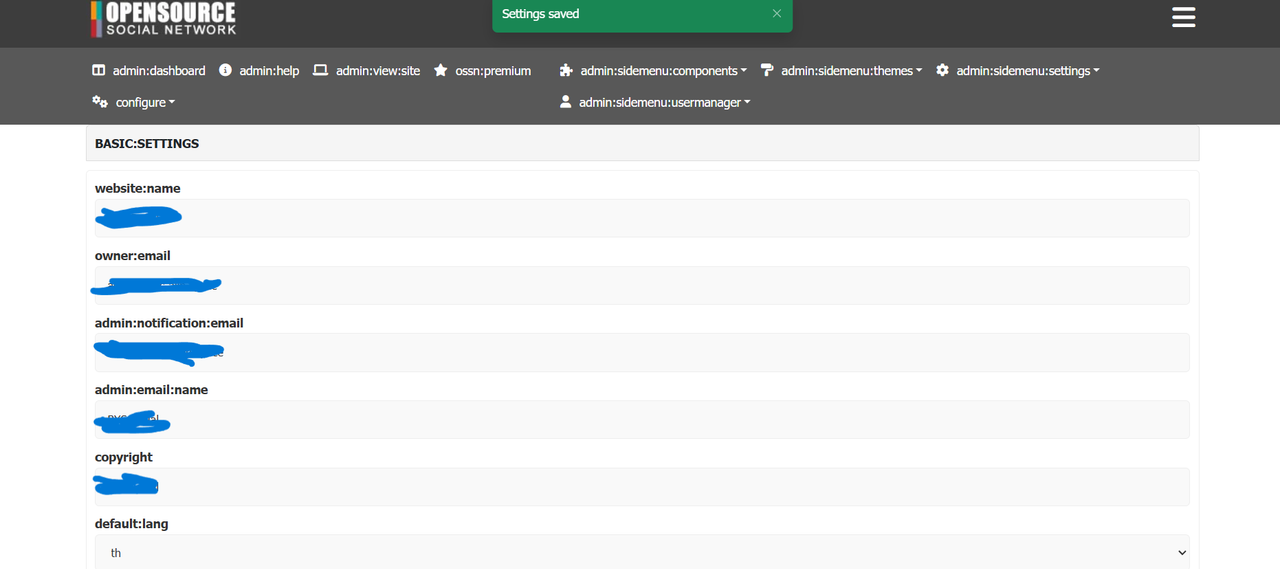Expand the configure dropdown
Screen dimensions: 1280x569
point(145,103)
